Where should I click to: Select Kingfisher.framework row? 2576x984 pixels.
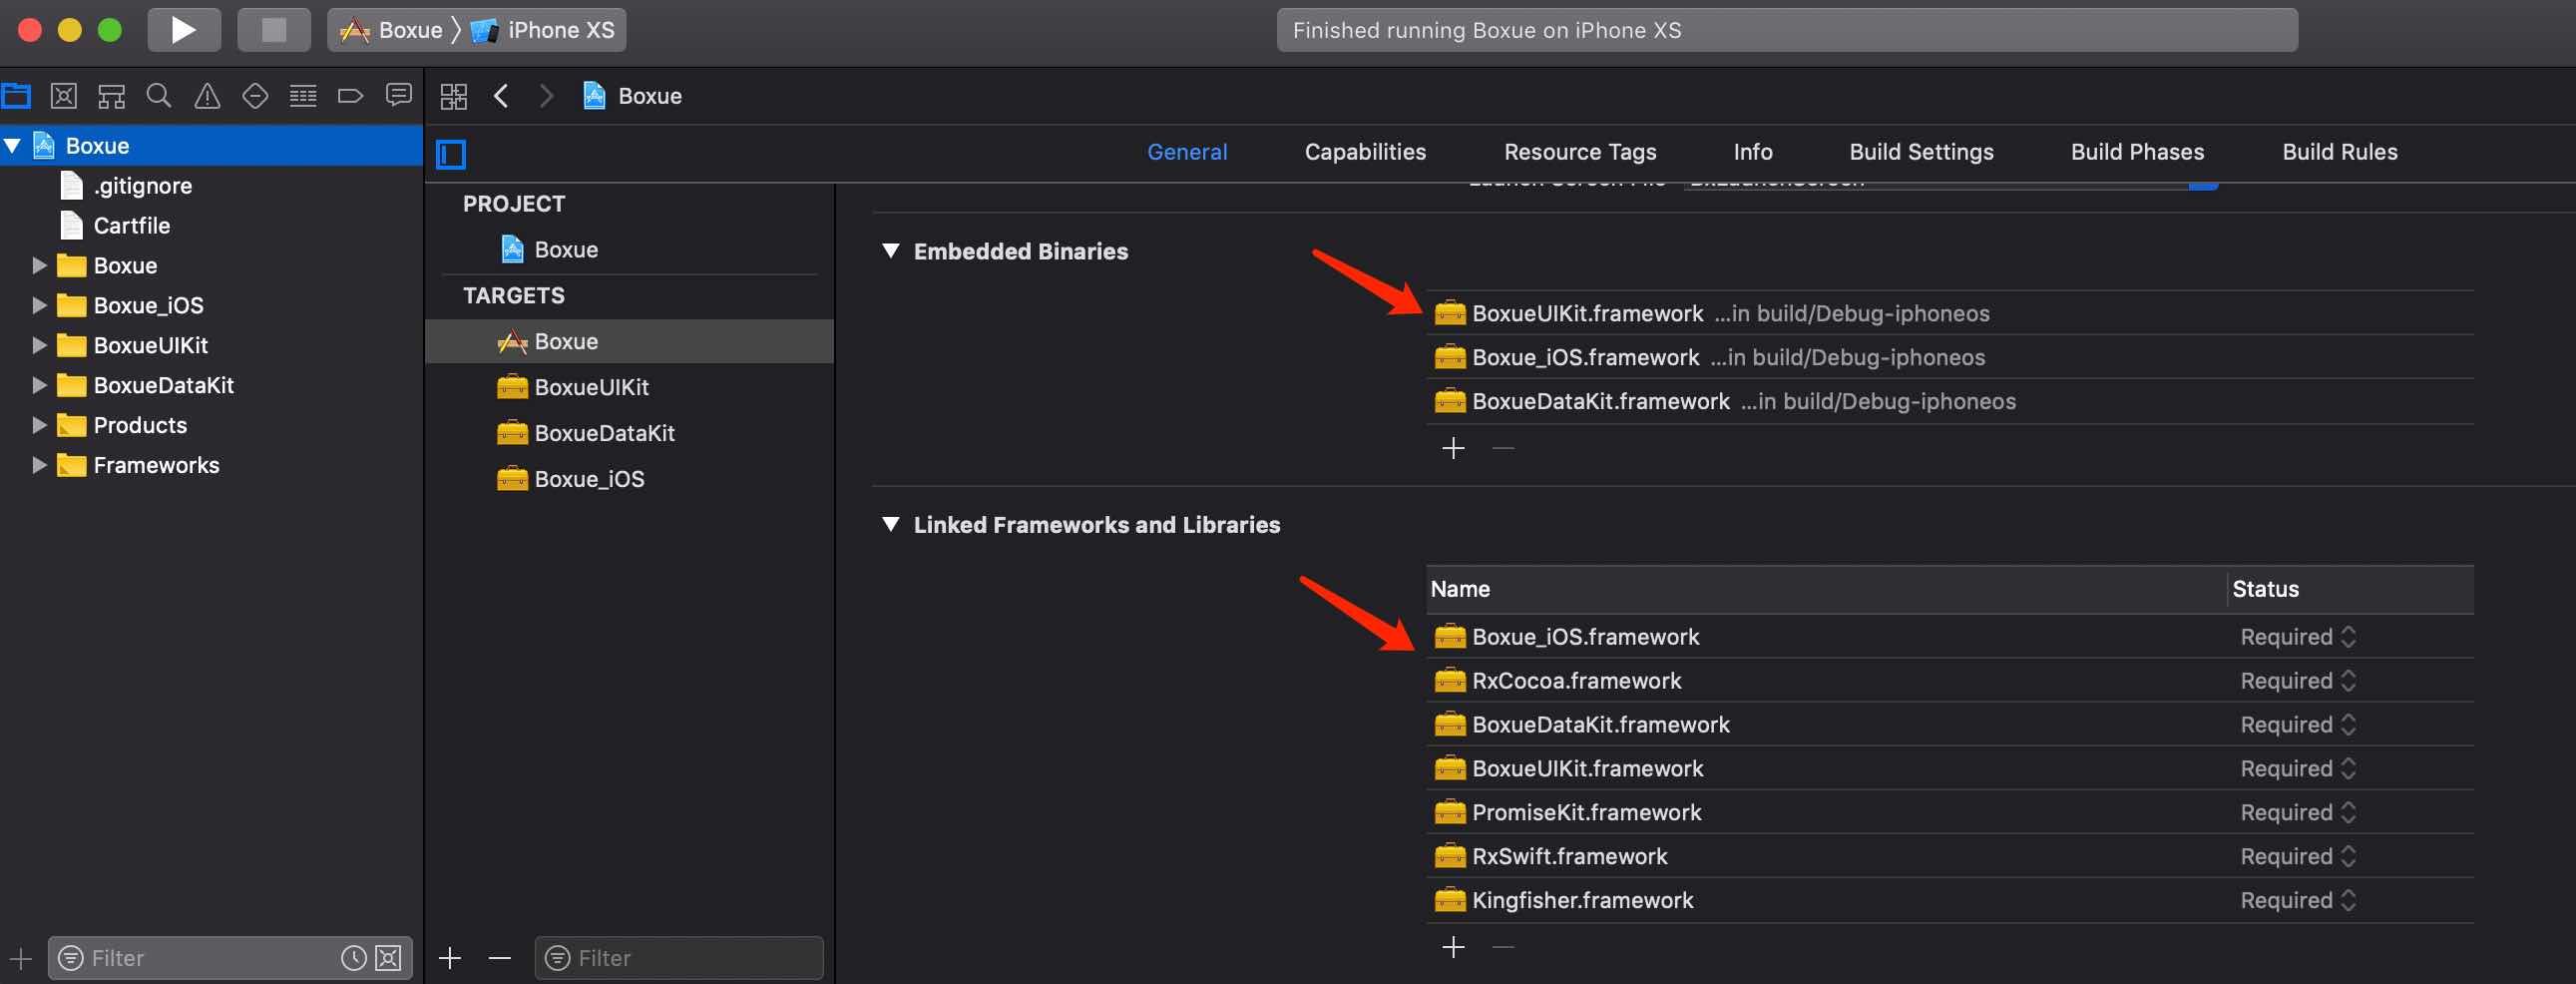click(1950, 901)
